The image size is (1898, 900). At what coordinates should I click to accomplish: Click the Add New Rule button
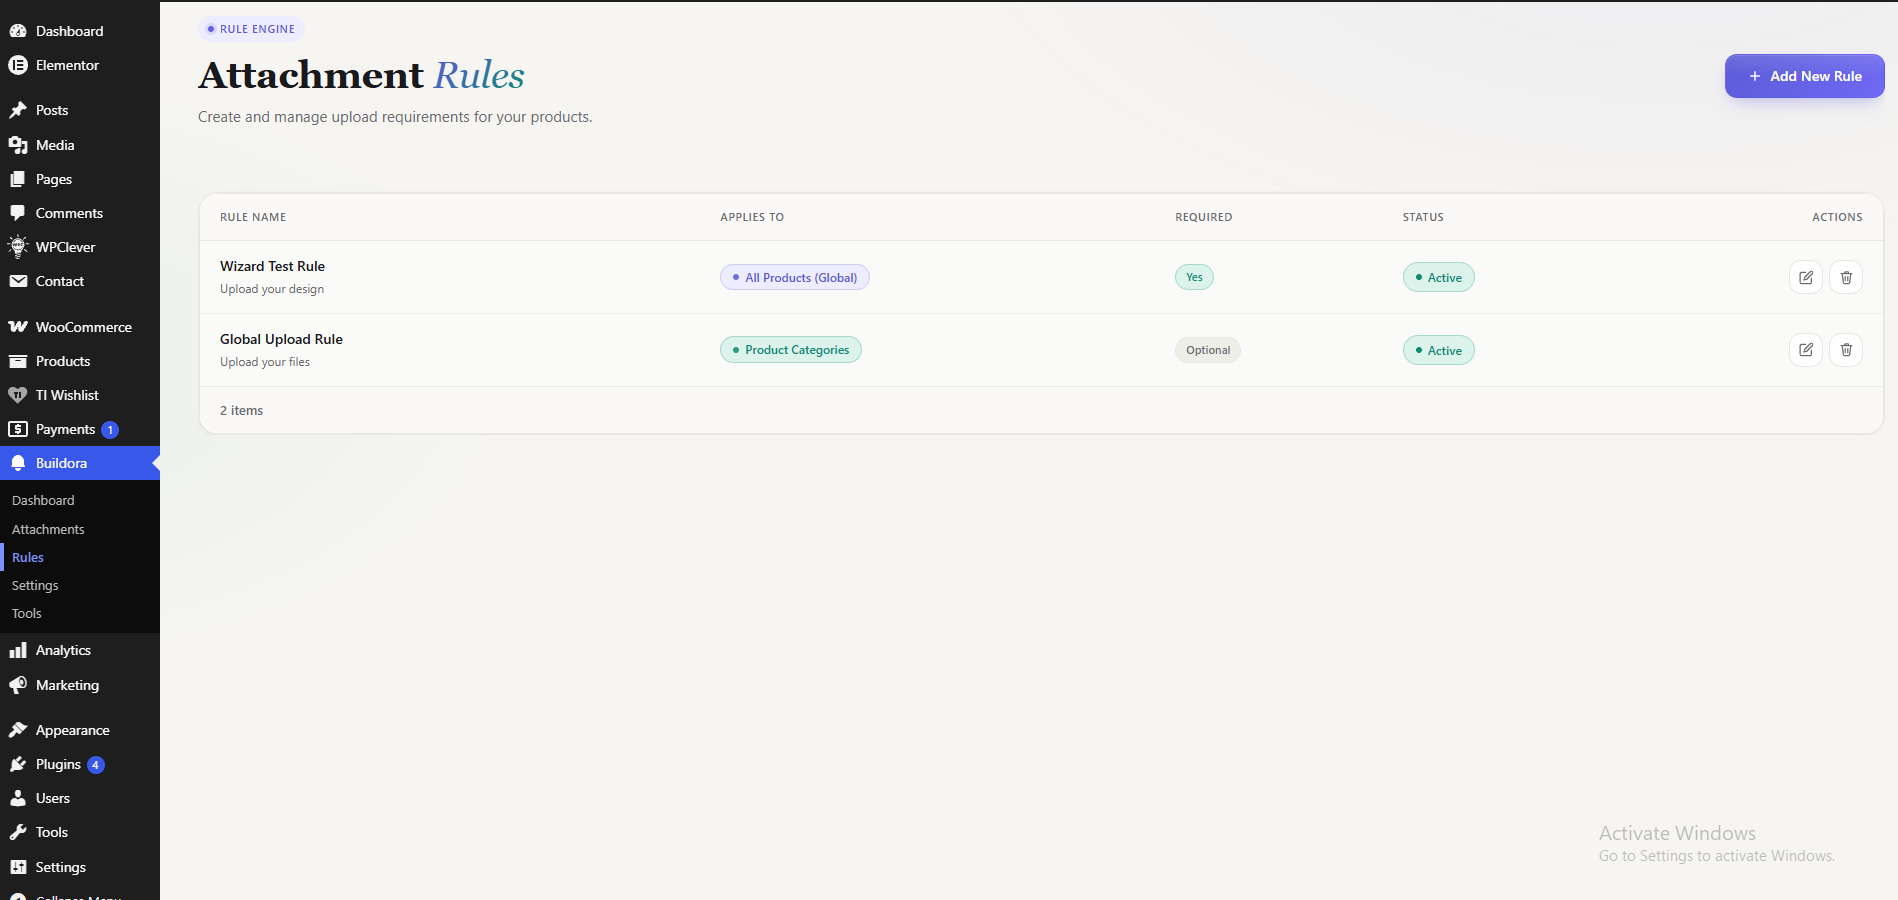(x=1804, y=76)
